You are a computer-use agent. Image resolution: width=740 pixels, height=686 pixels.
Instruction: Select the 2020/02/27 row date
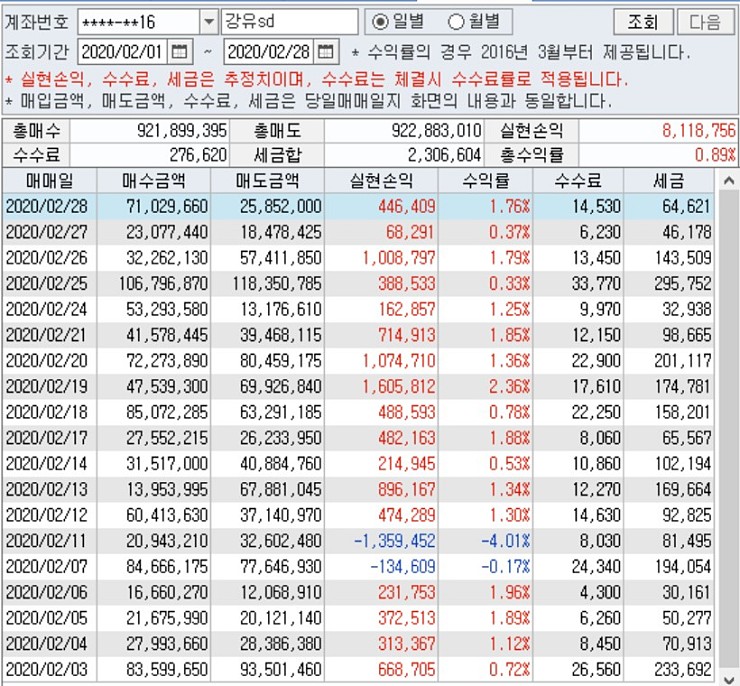[47, 232]
